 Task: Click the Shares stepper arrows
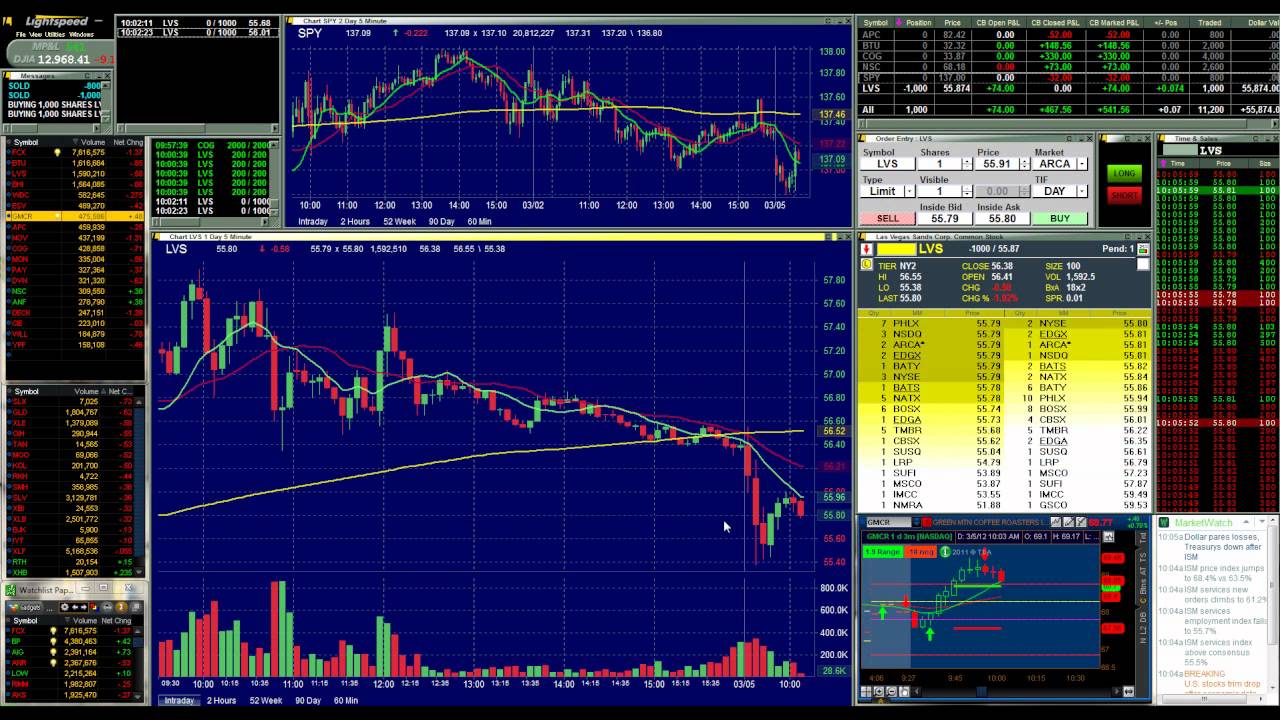tap(967, 164)
